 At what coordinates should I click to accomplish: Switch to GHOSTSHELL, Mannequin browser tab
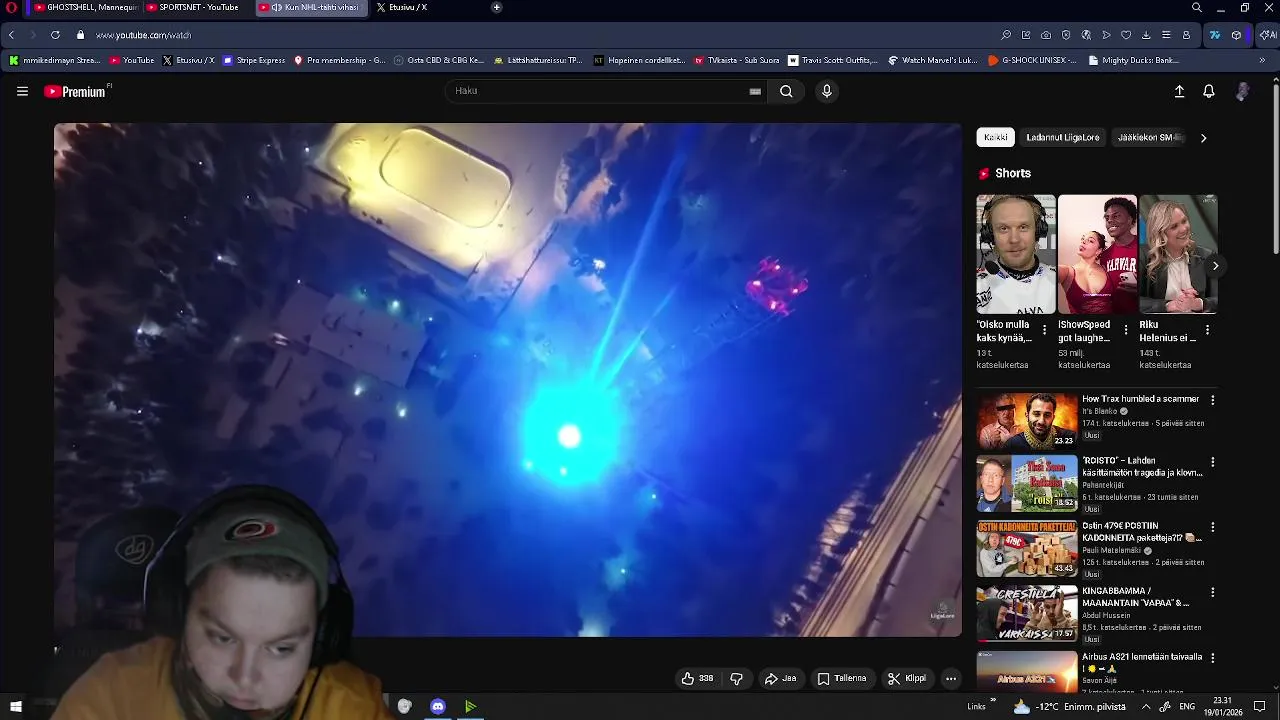(x=85, y=7)
